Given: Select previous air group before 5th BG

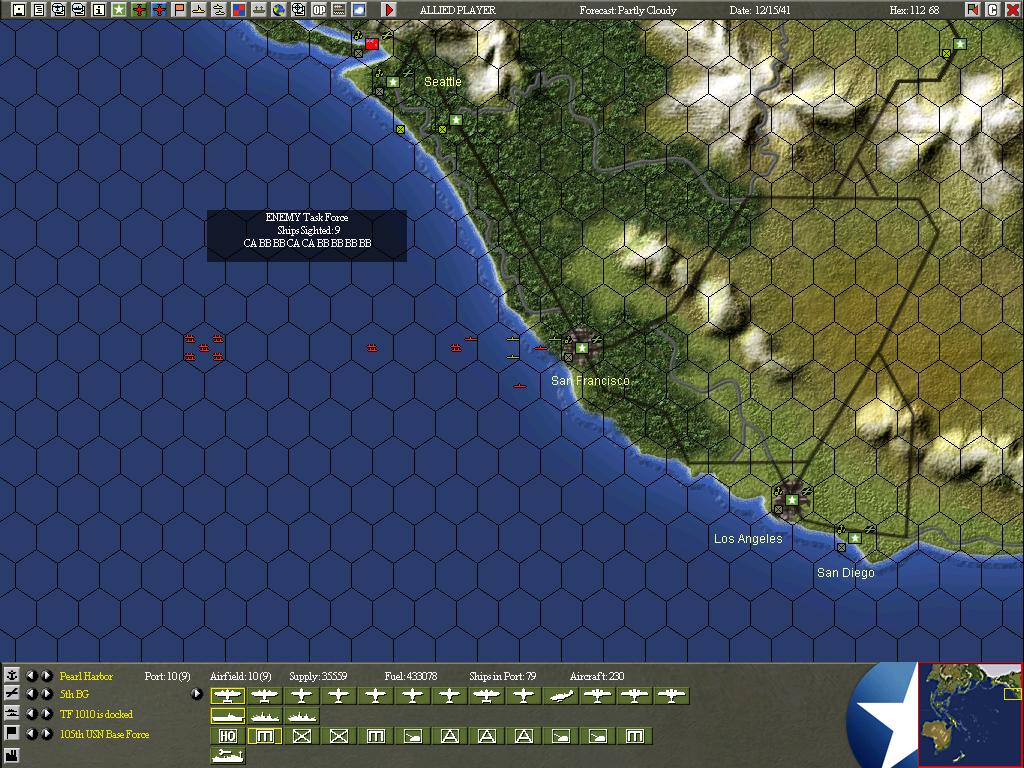Looking at the screenshot, I should pos(31,694).
